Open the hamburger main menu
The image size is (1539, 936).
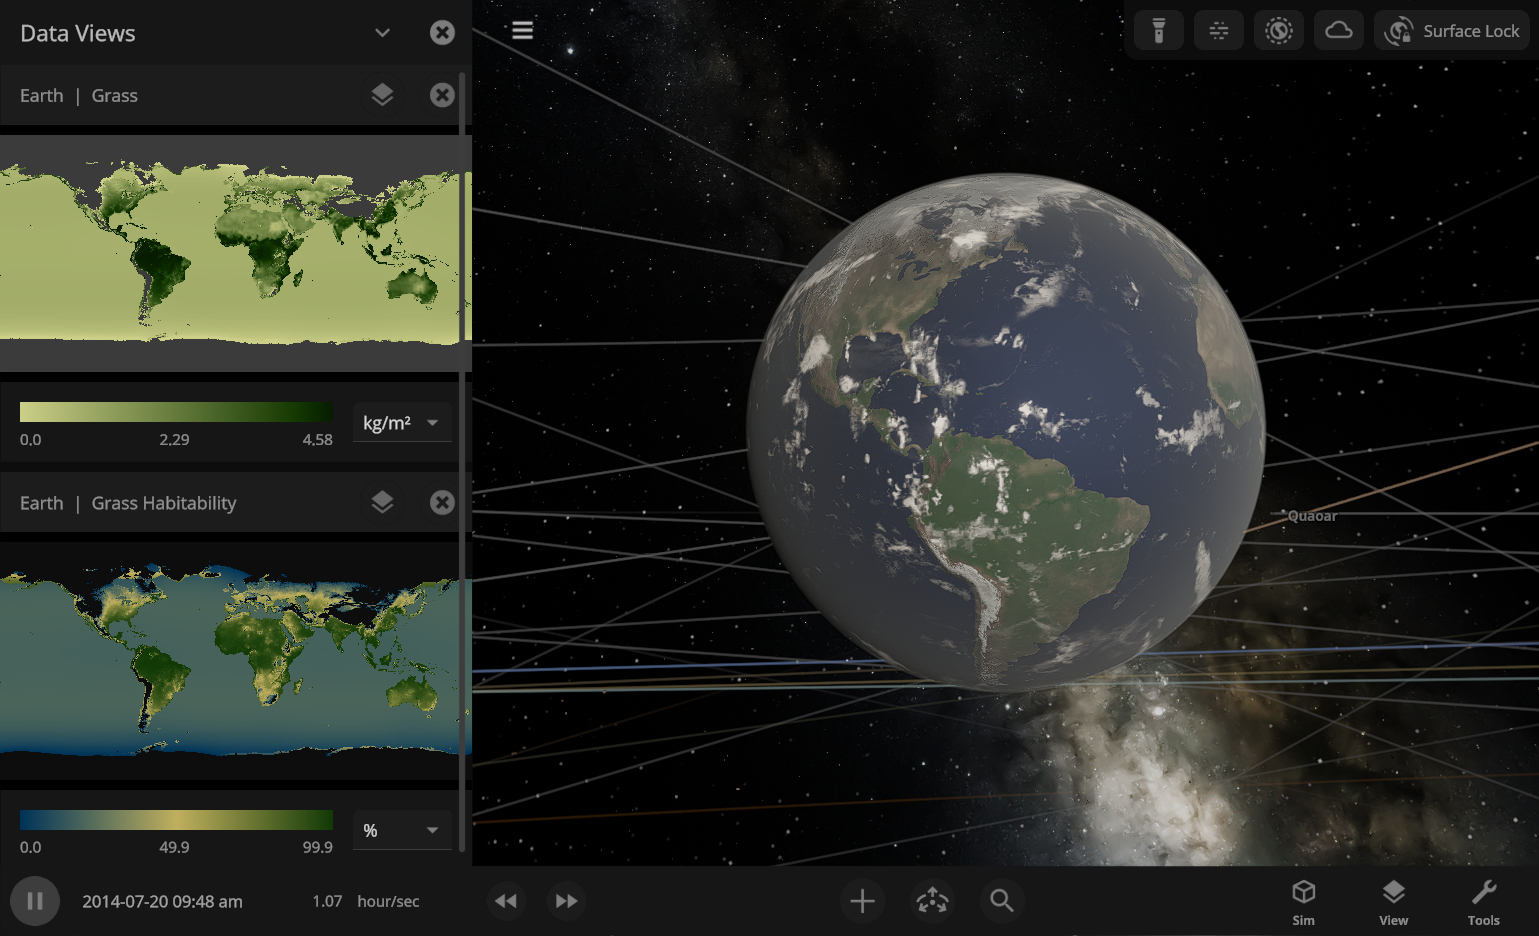click(522, 30)
